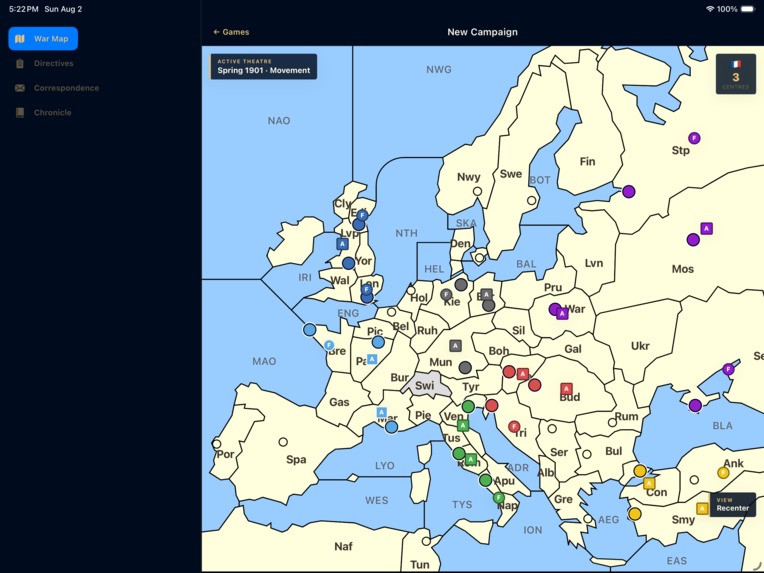764x573 pixels.
Task: Select the fleet unit in London
Action: pos(367,289)
